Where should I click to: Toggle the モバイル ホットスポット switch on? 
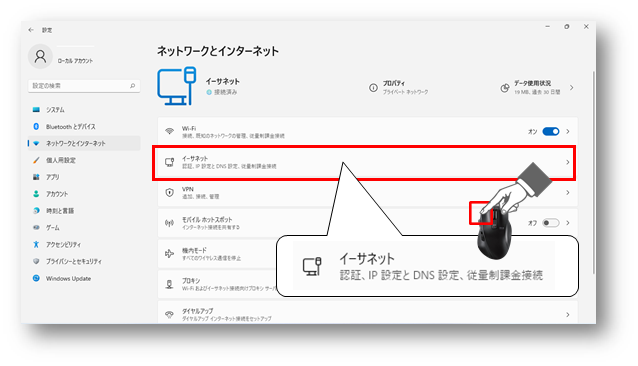point(551,223)
